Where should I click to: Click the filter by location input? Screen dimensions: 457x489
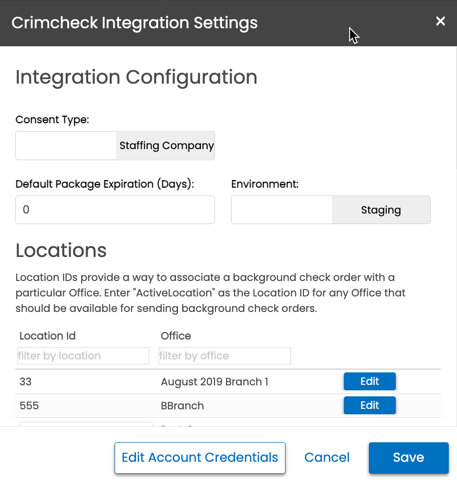83,356
